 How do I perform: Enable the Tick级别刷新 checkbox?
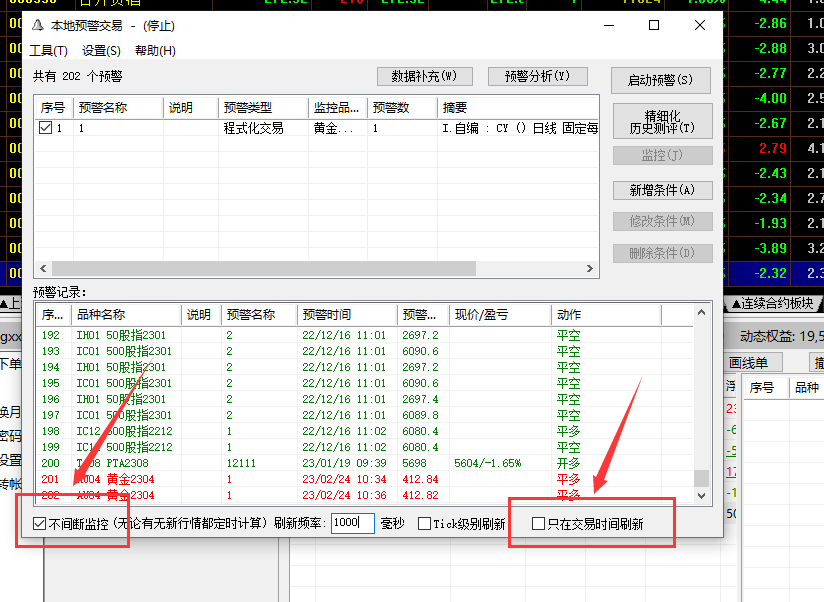424,524
